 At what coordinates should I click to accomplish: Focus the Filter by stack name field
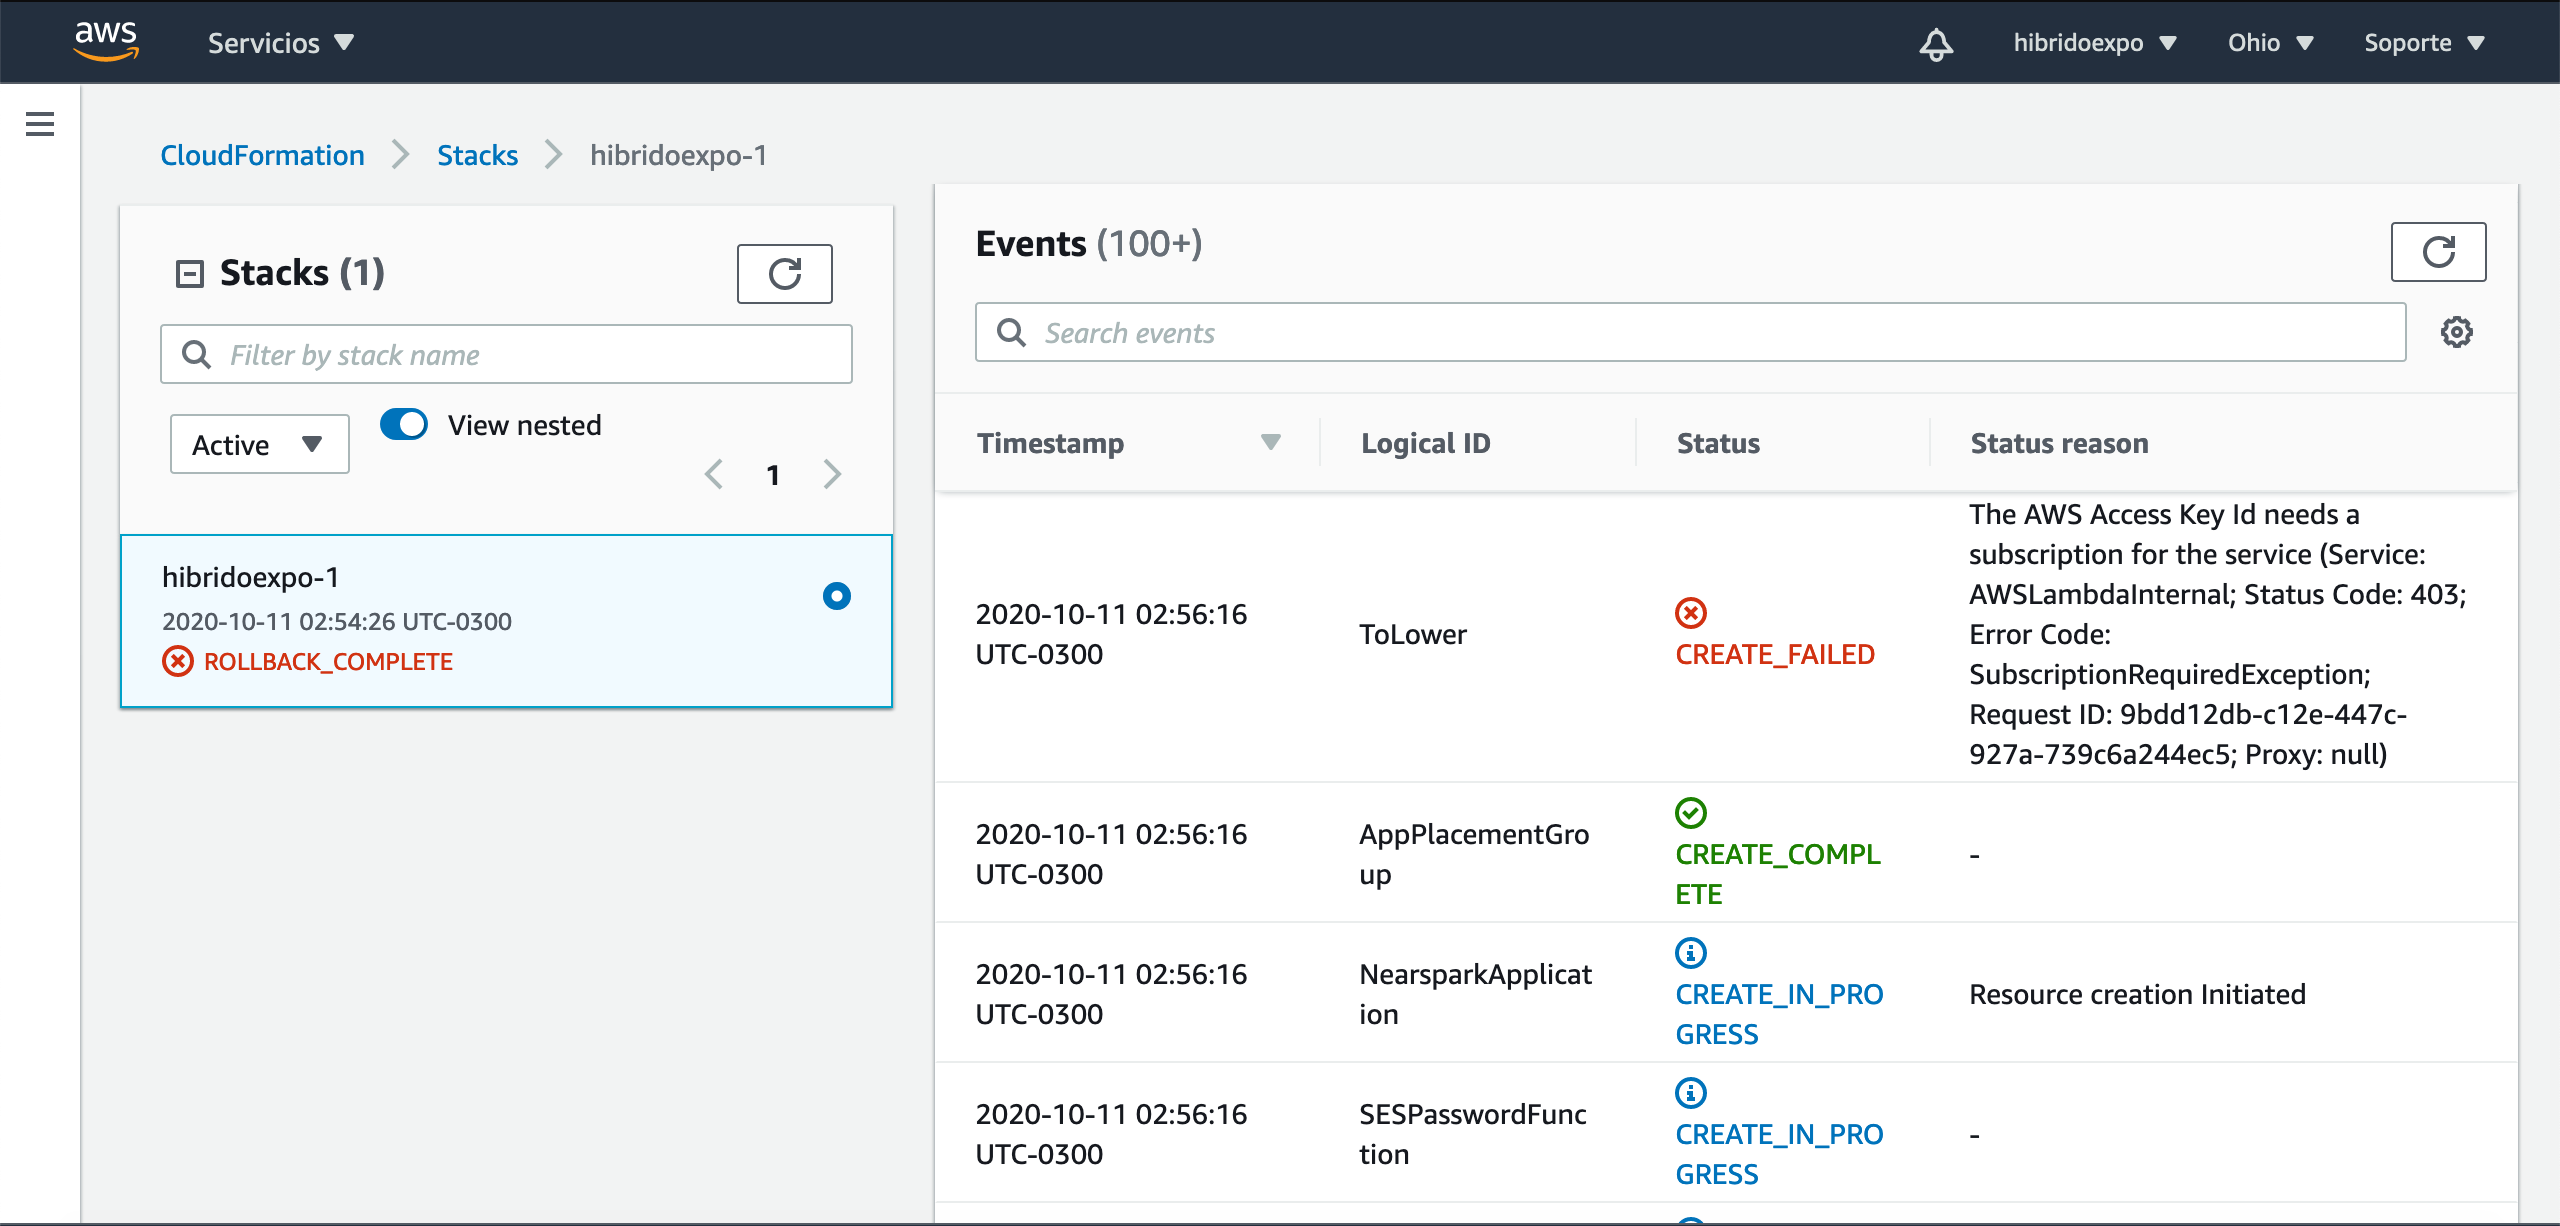pyautogui.click(x=506, y=354)
